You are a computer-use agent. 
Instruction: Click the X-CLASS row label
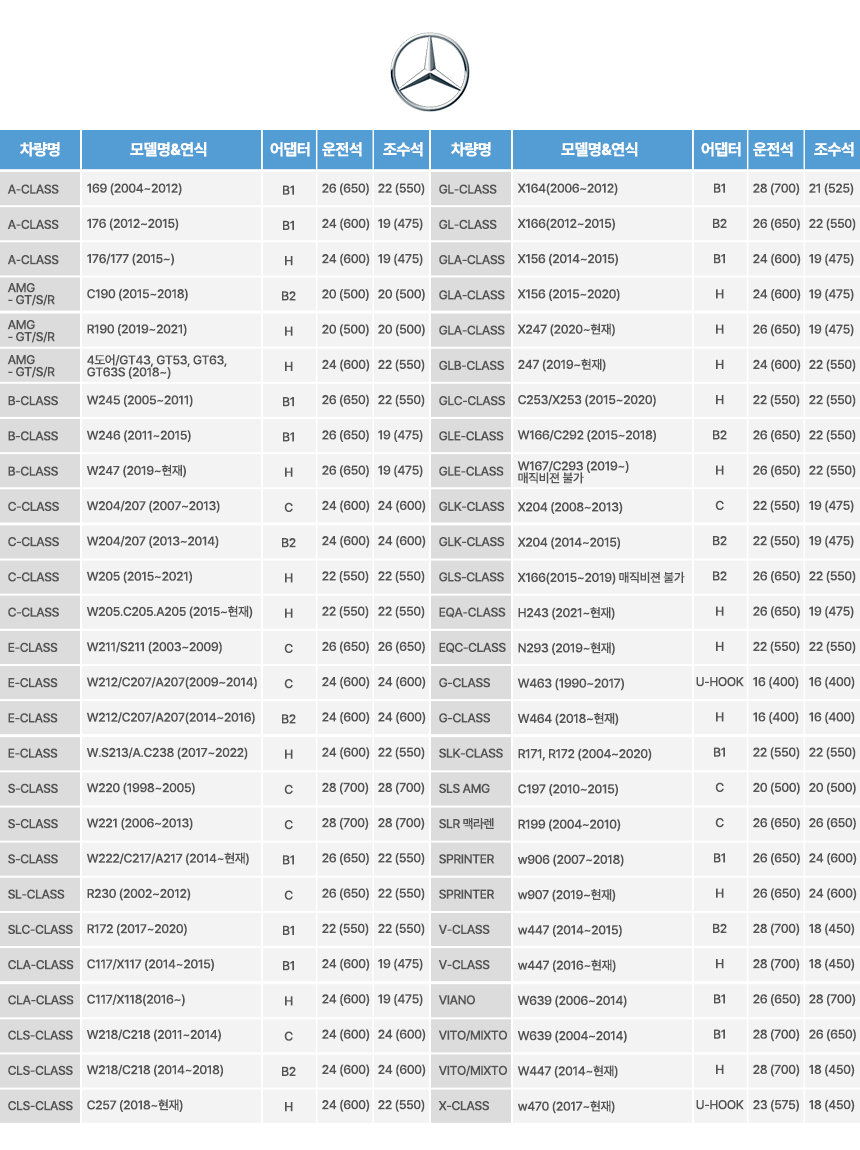pyautogui.click(x=464, y=1106)
